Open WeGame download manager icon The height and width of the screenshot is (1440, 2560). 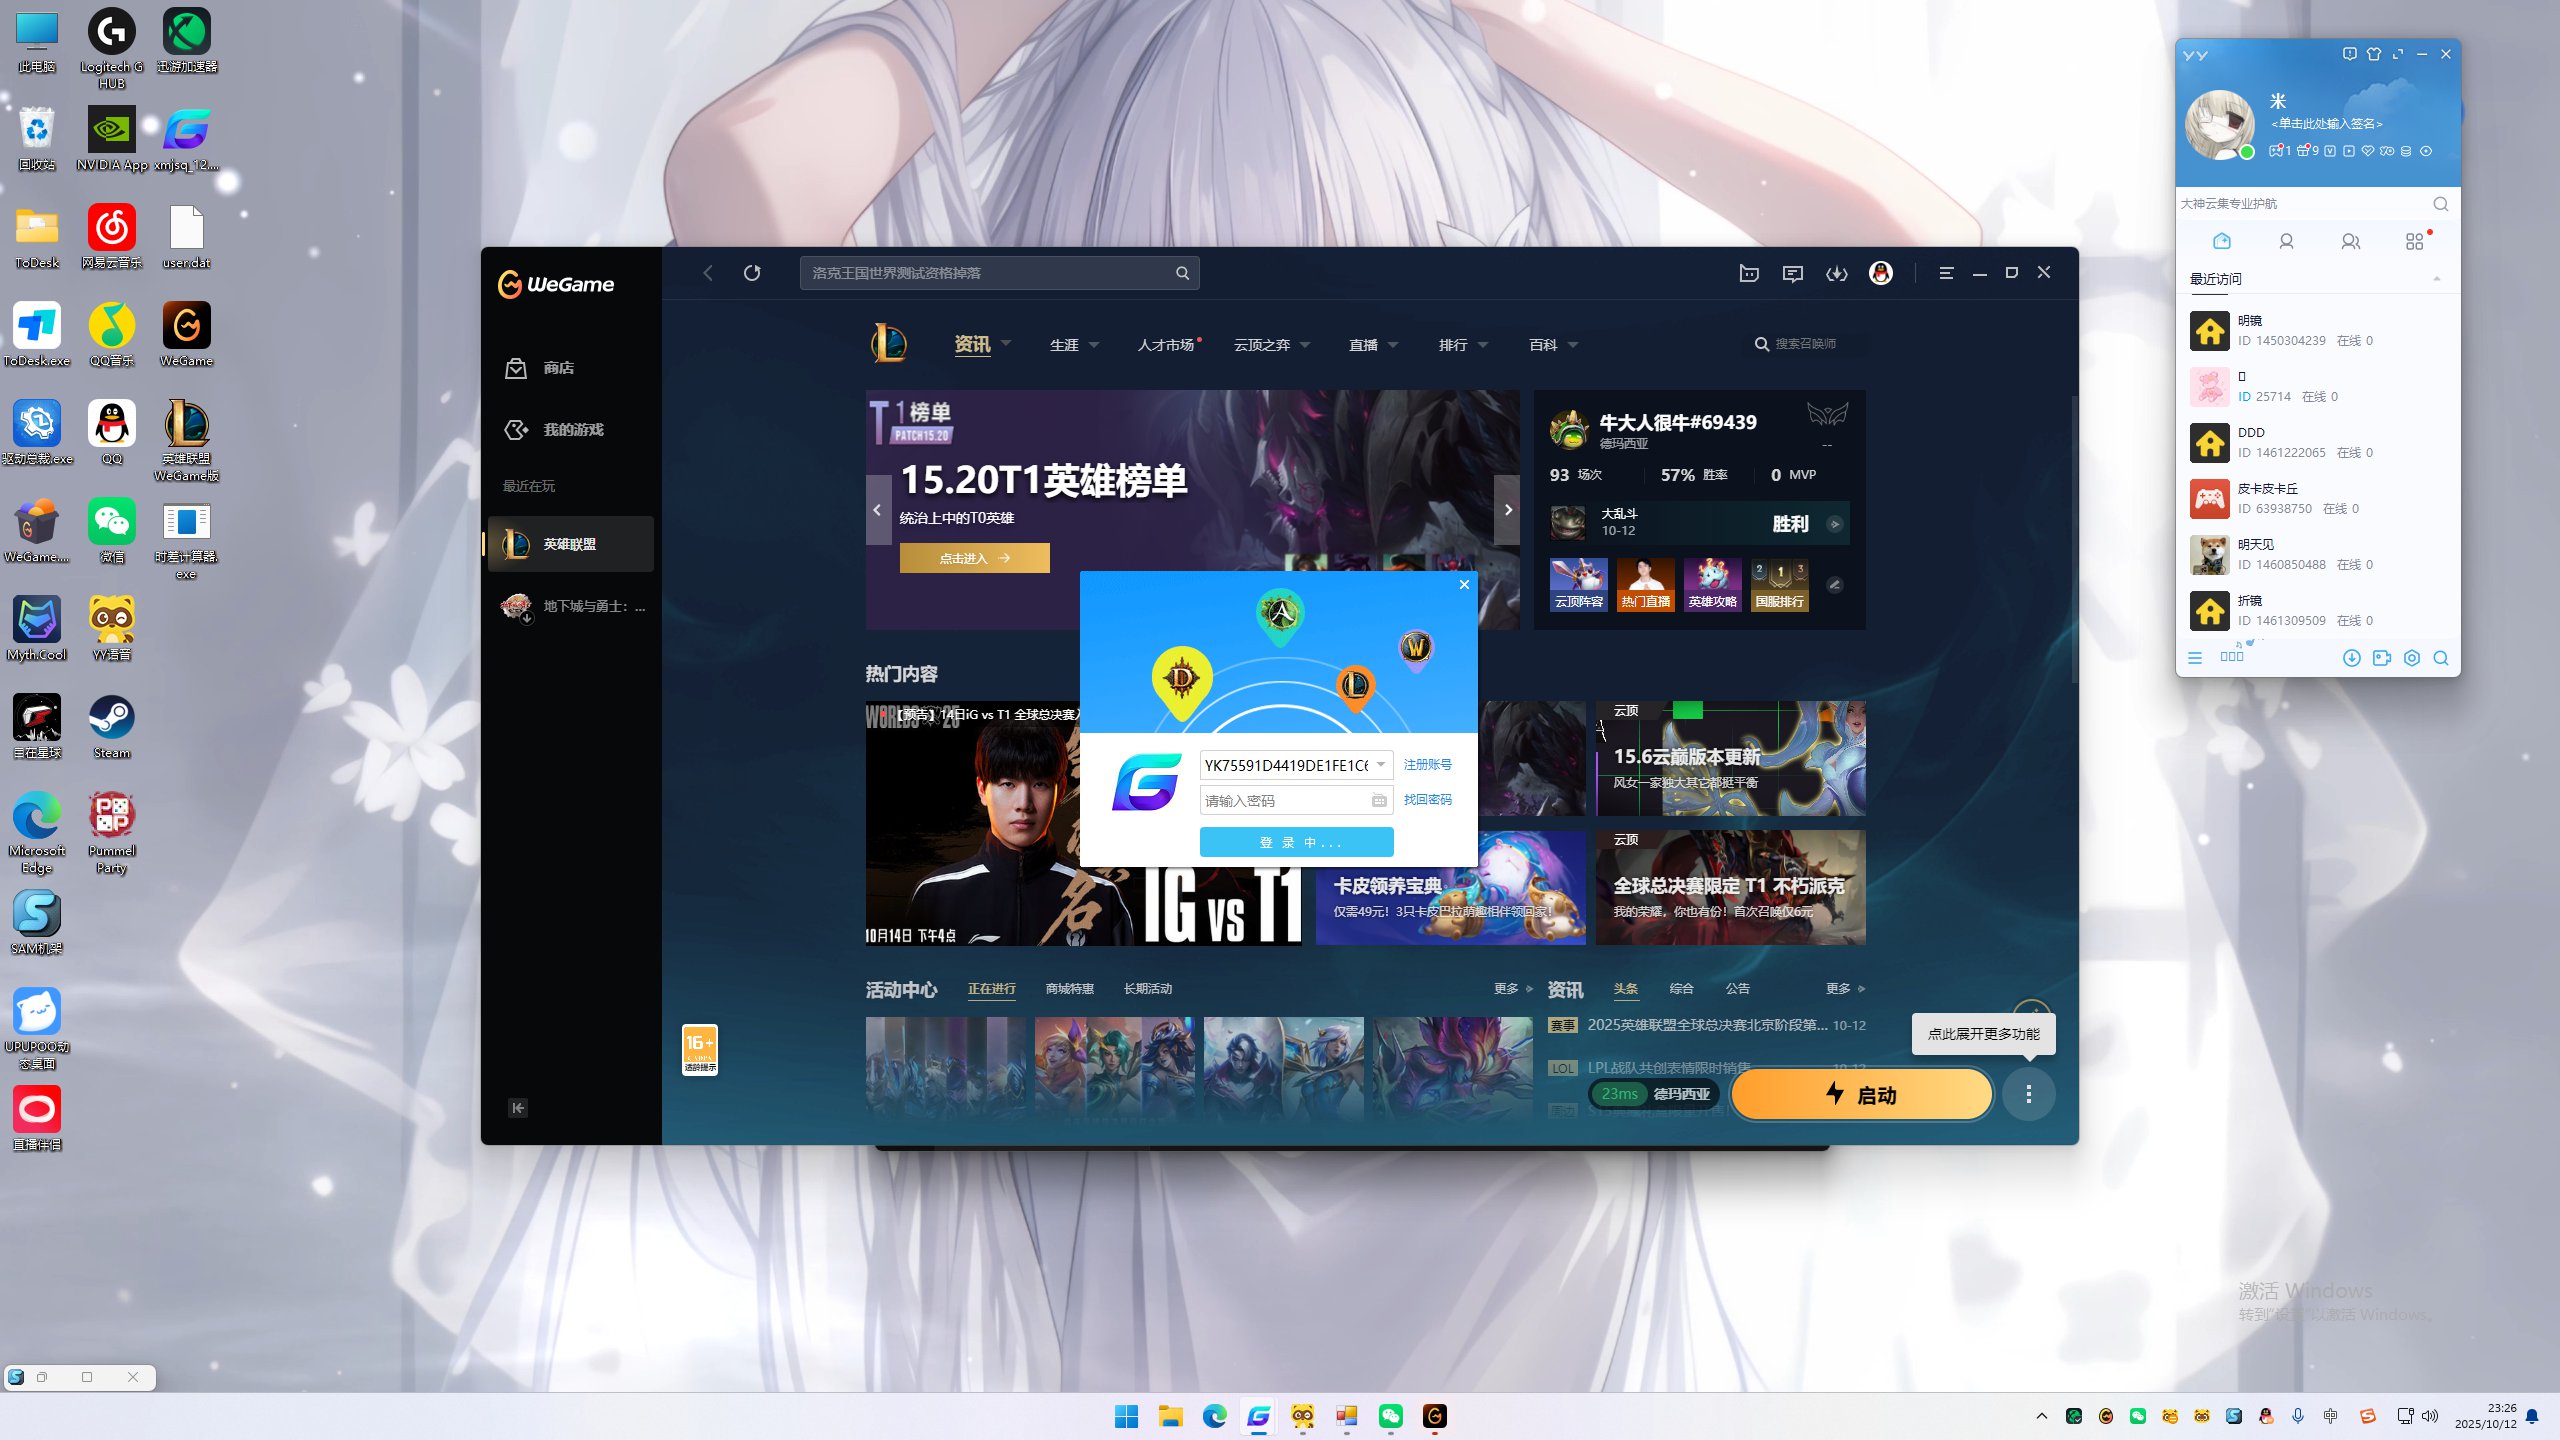coord(1836,273)
